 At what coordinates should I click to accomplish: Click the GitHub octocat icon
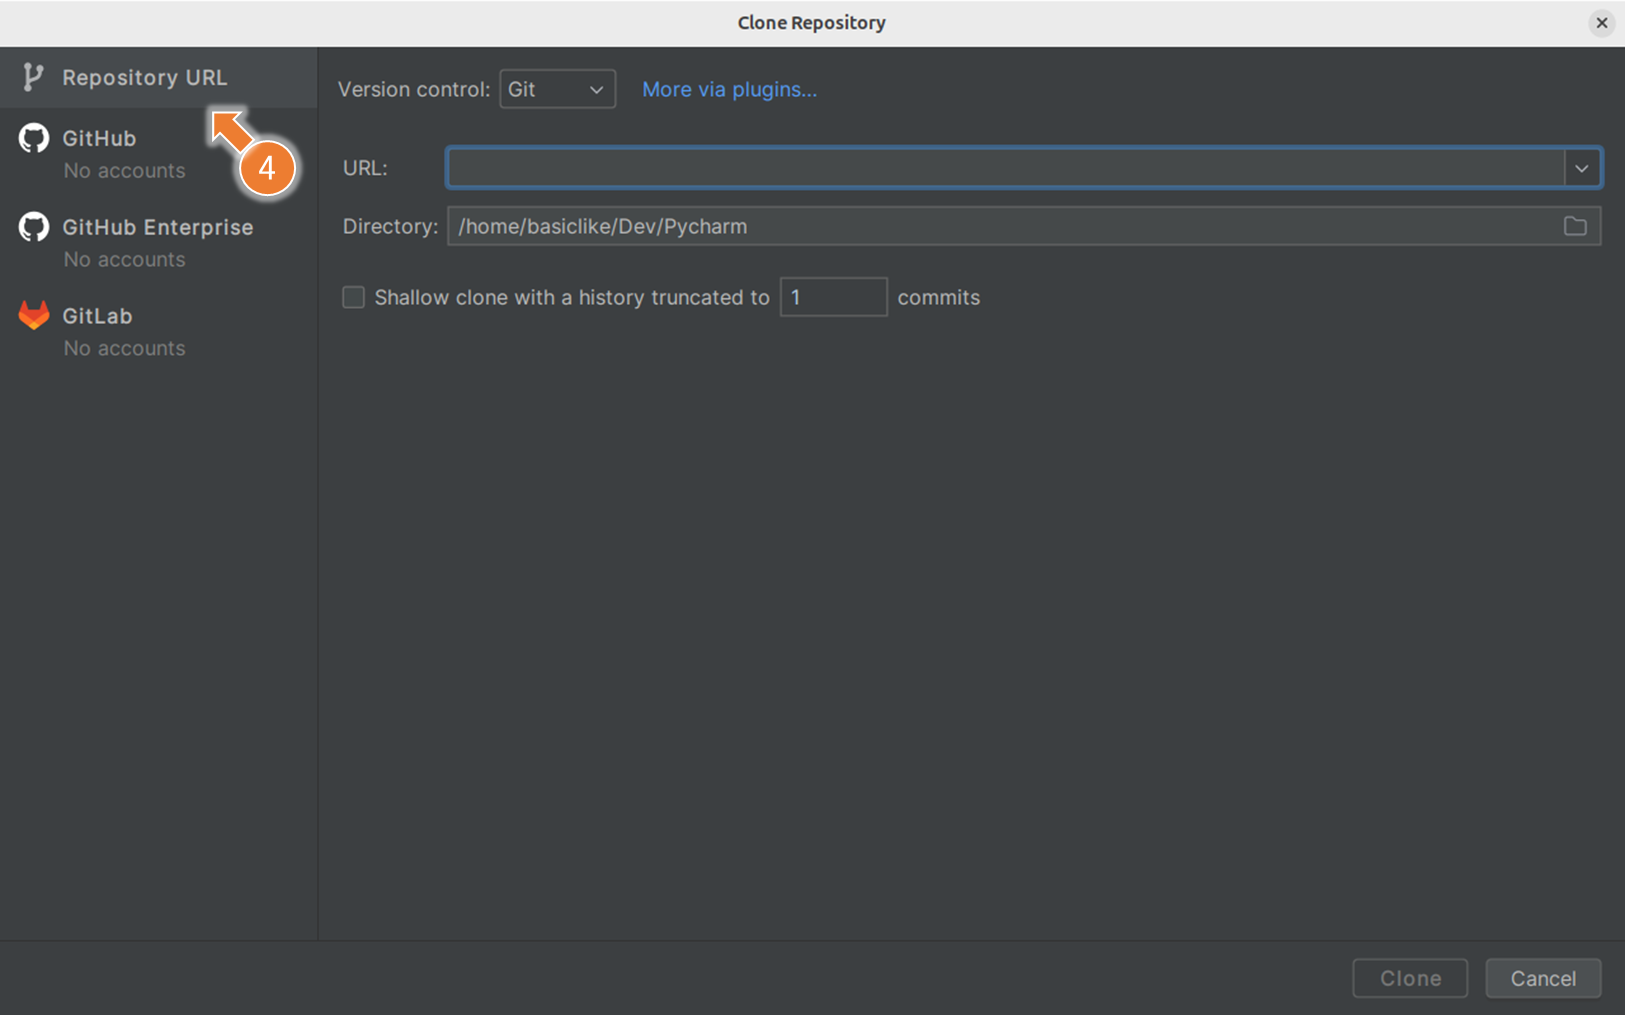click(34, 138)
